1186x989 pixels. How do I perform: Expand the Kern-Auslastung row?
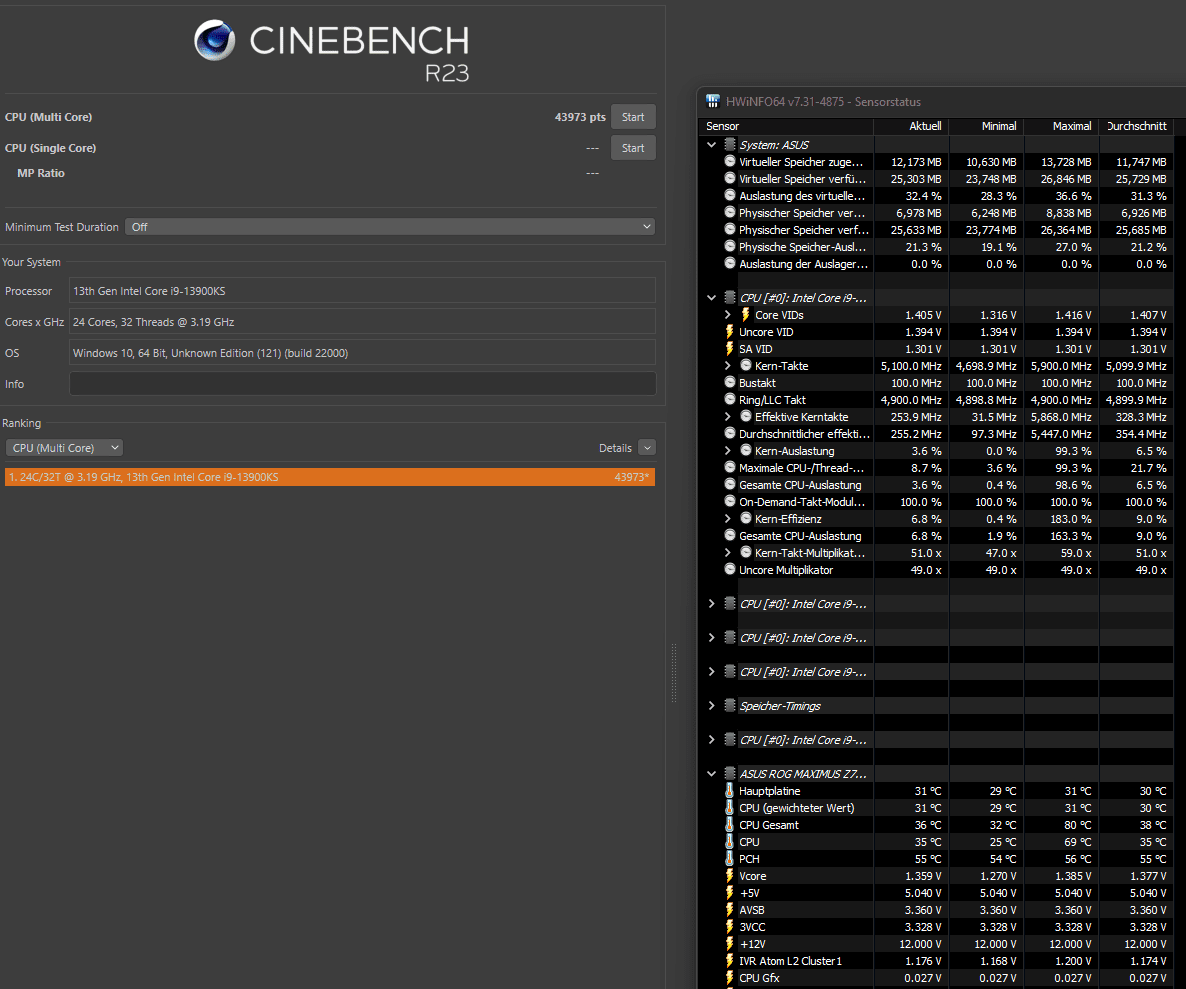click(728, 451)
